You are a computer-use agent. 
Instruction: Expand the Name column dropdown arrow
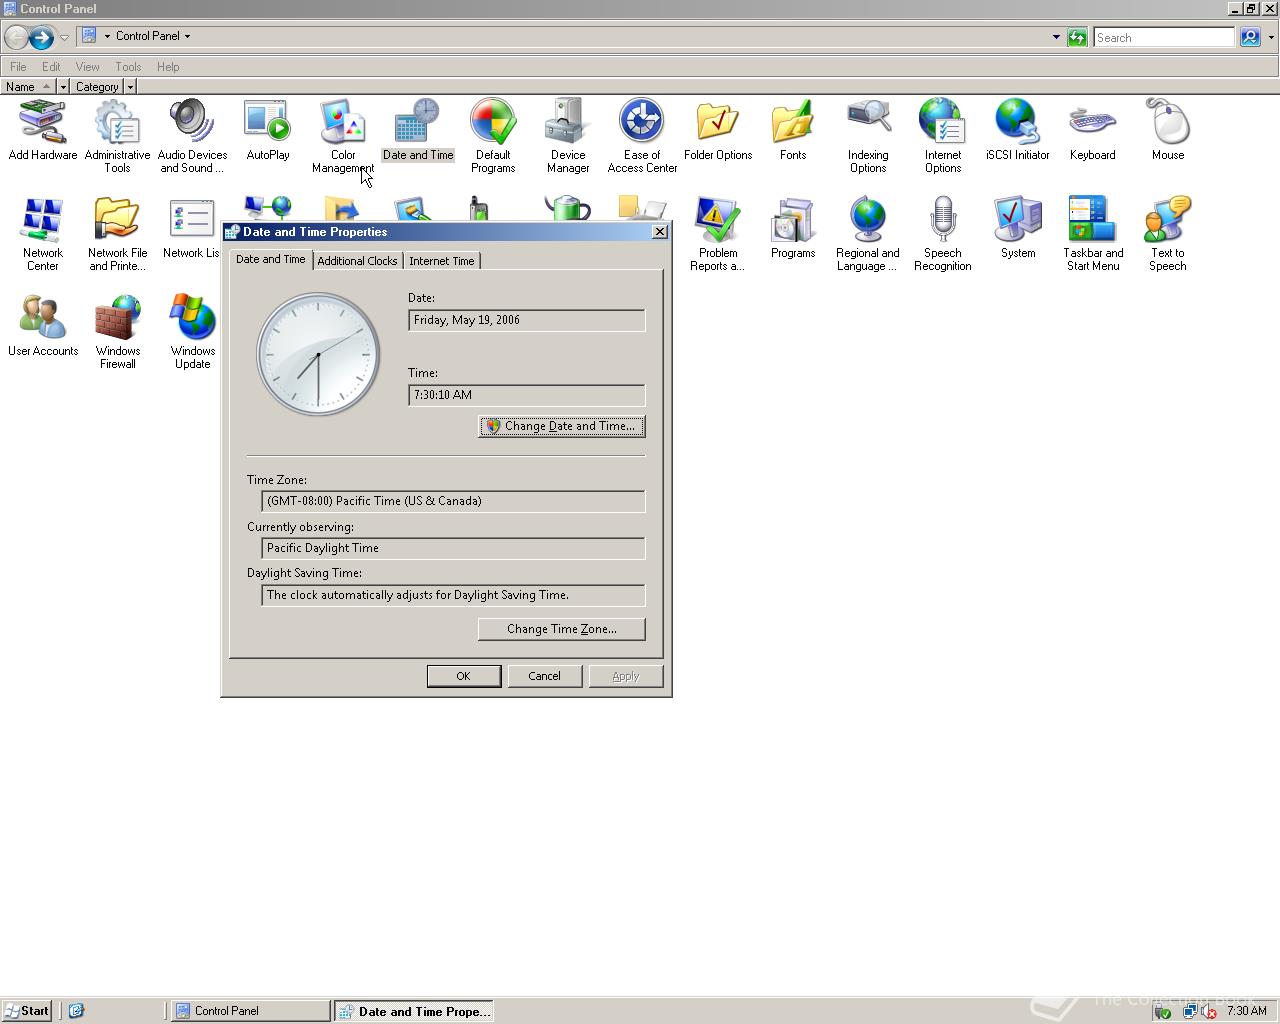pos(63,87)
